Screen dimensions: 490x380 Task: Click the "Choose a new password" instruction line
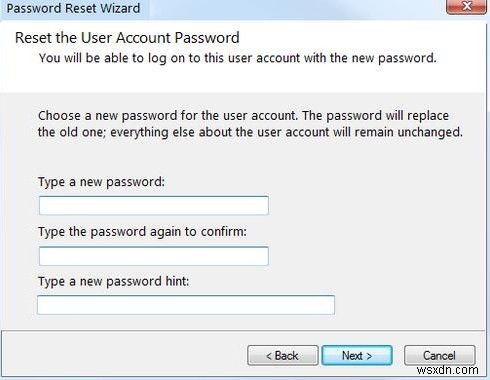click(x=243, y=116)
